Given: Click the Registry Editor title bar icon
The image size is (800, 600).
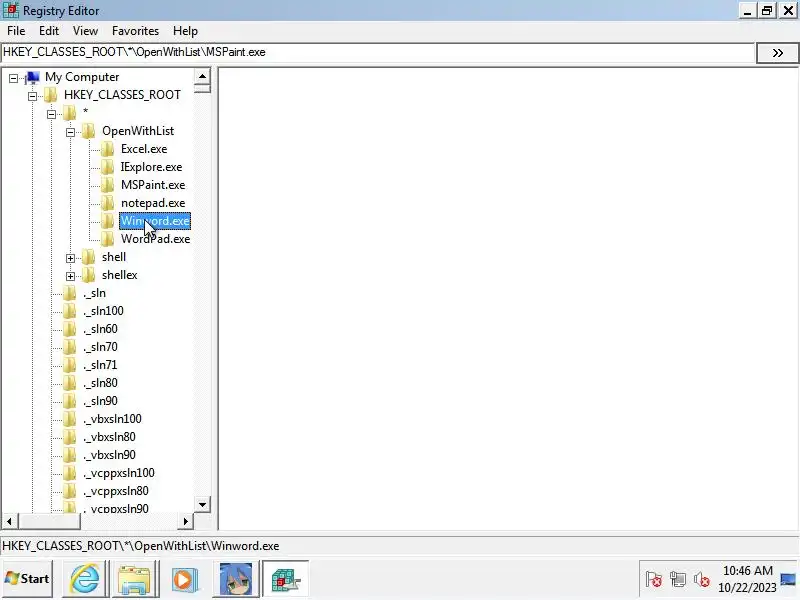Looking at the screenshot, I should point(10,10).
